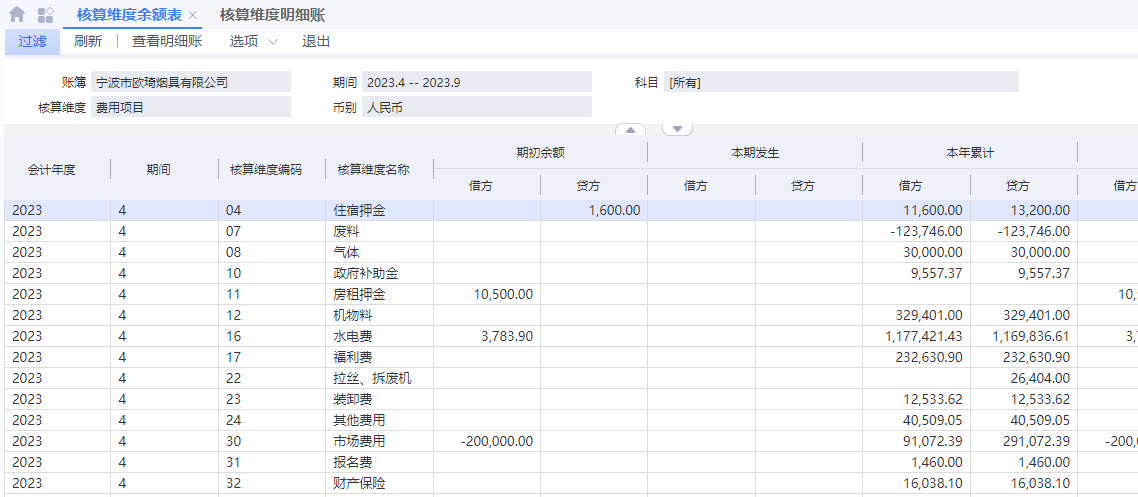Click the 过滤 filter button
Image resolution: width=1138 pixels, height=497 pixels.
click(32, 41)
